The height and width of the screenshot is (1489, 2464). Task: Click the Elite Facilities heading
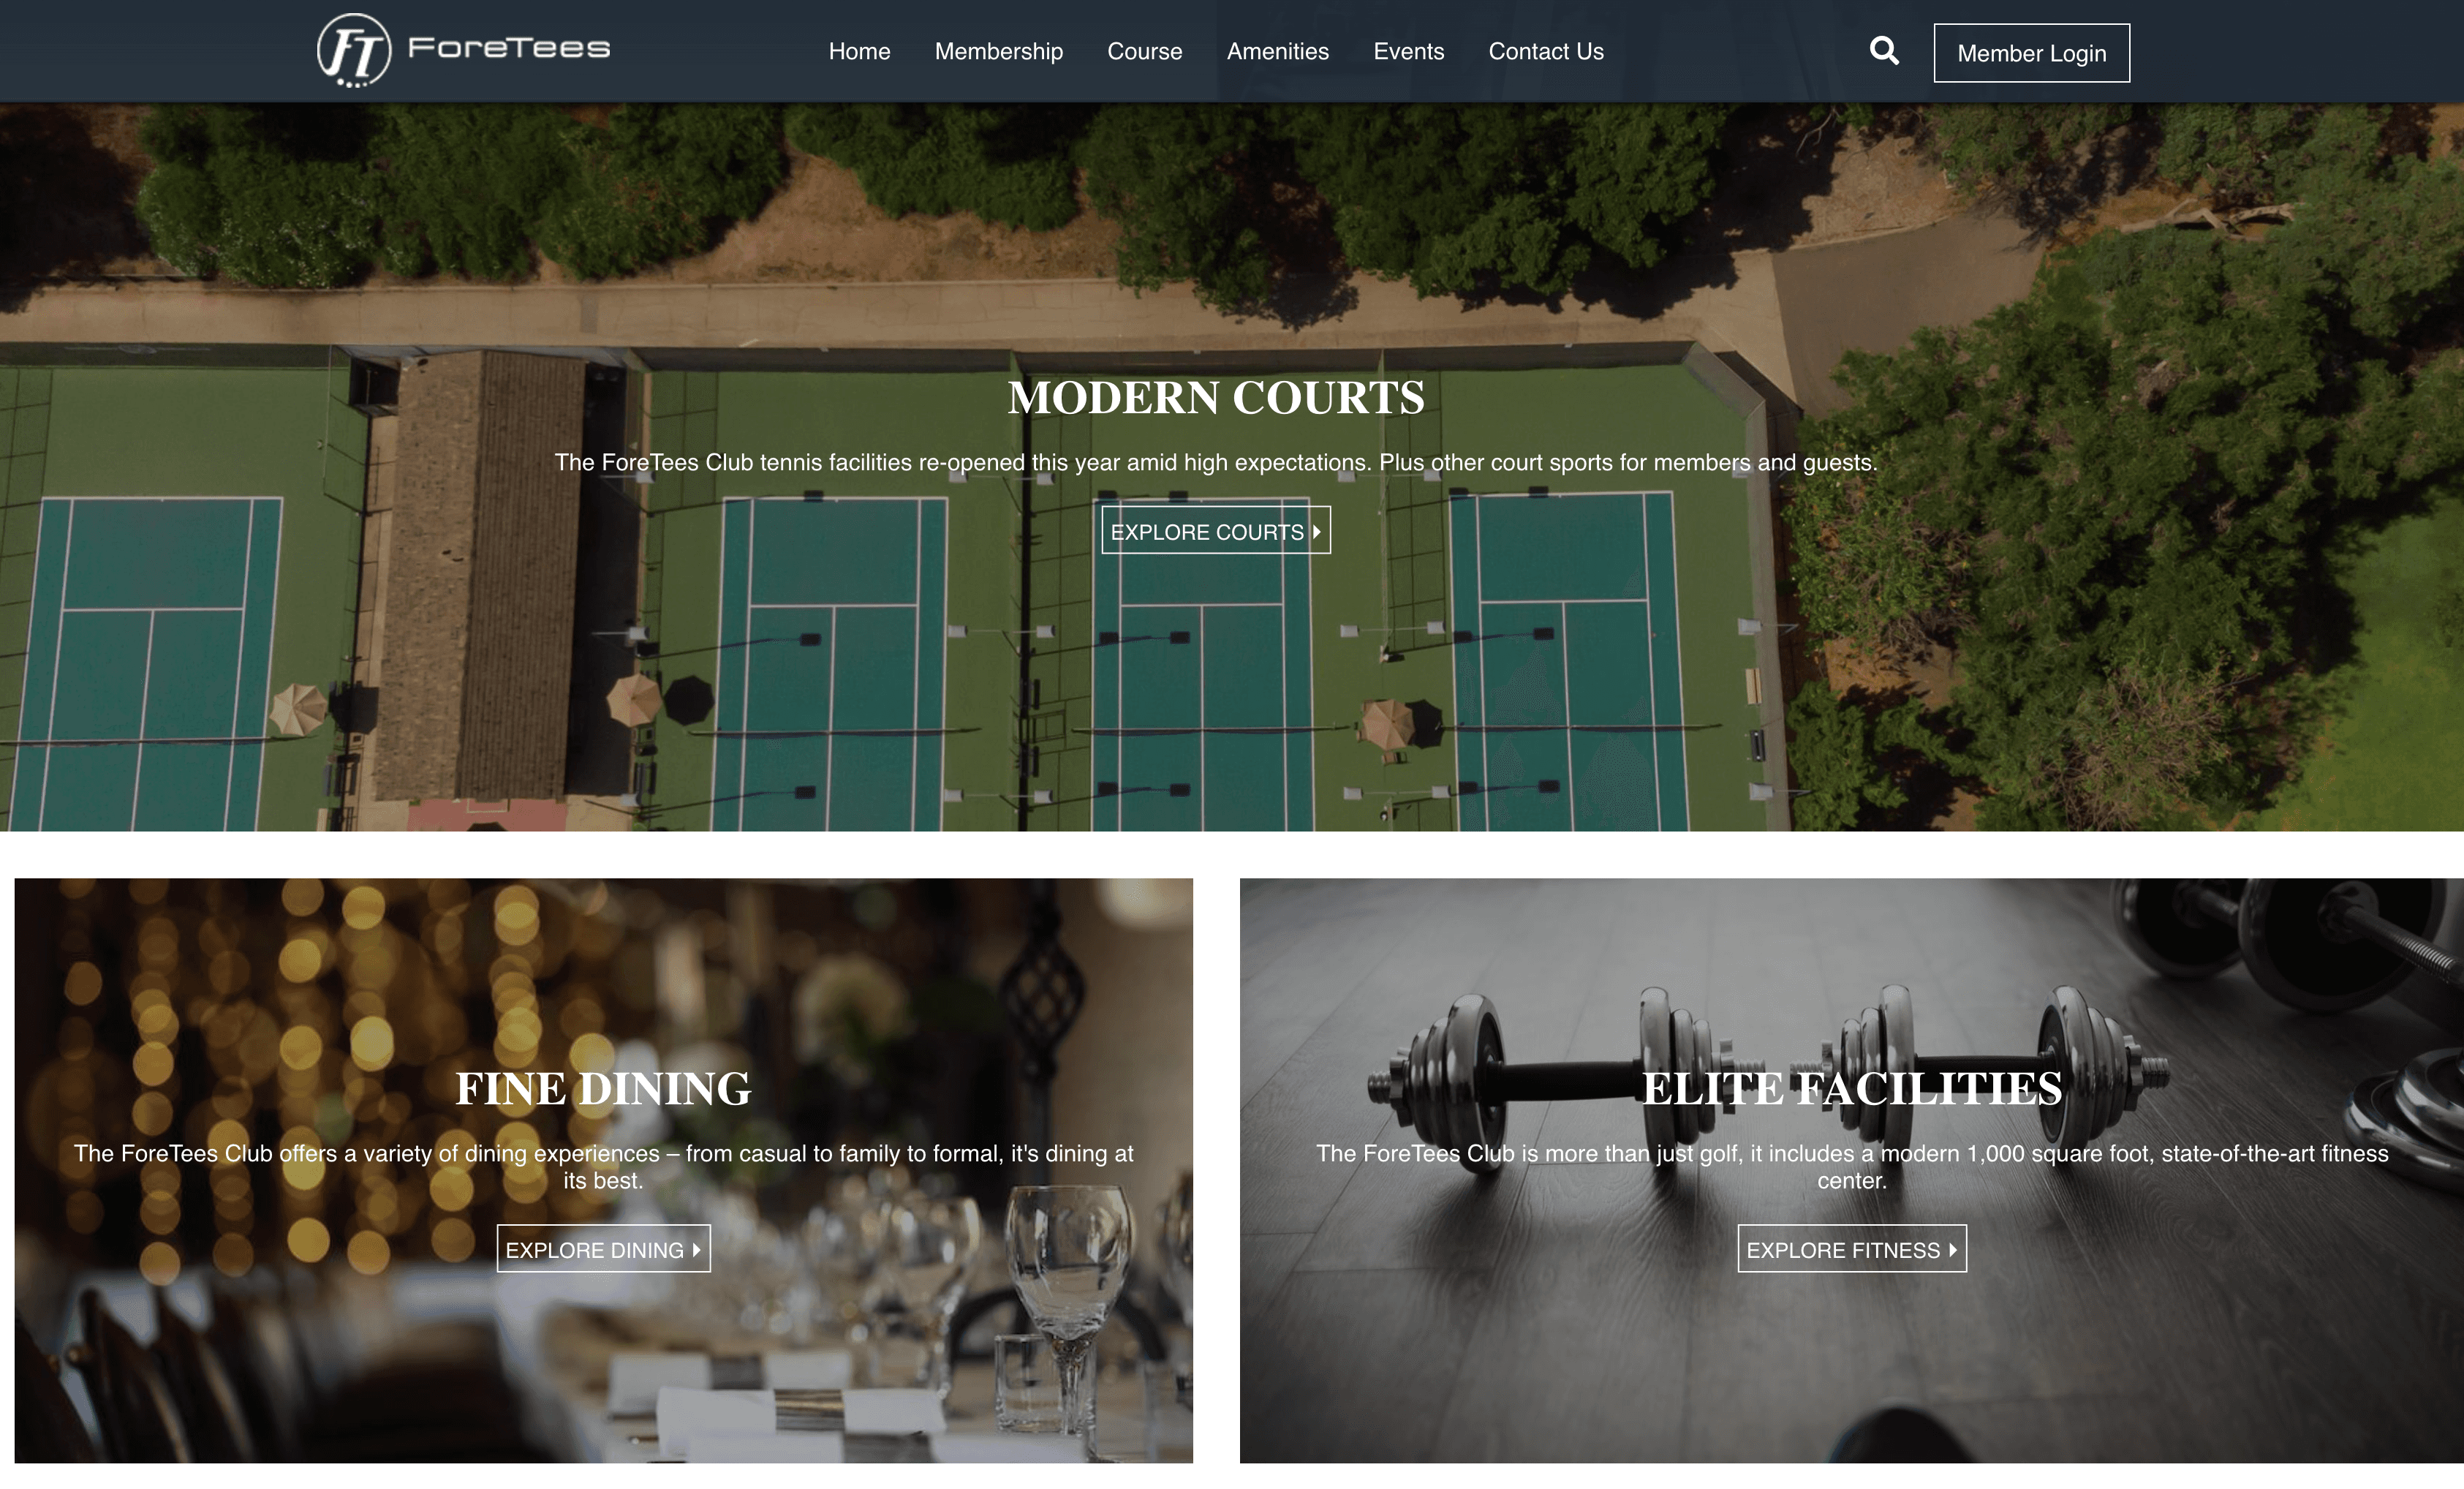1852,1088
